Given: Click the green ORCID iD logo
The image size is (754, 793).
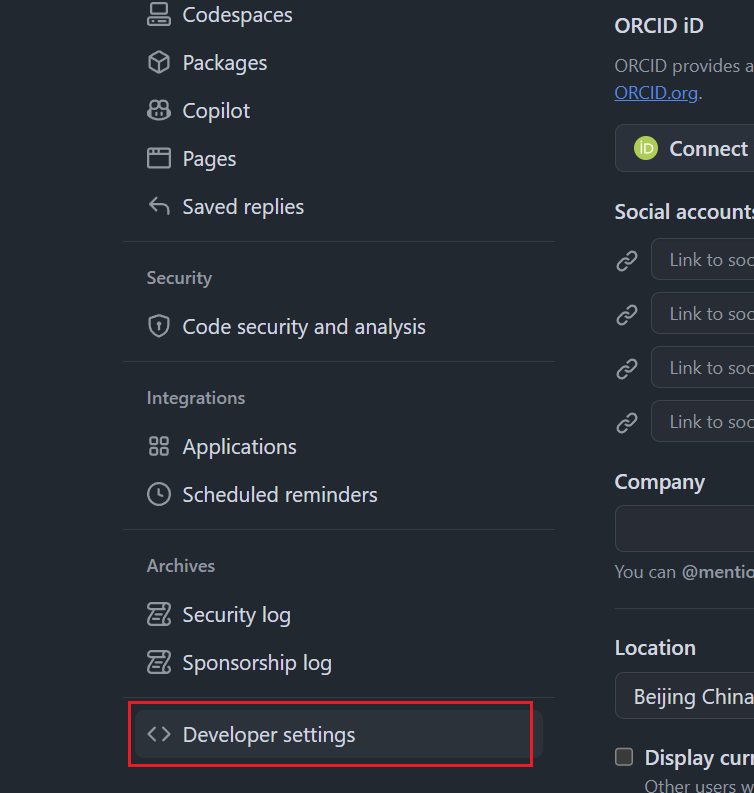Looking at the screenshot, I should pyautogui.click(x=646, y=148).
